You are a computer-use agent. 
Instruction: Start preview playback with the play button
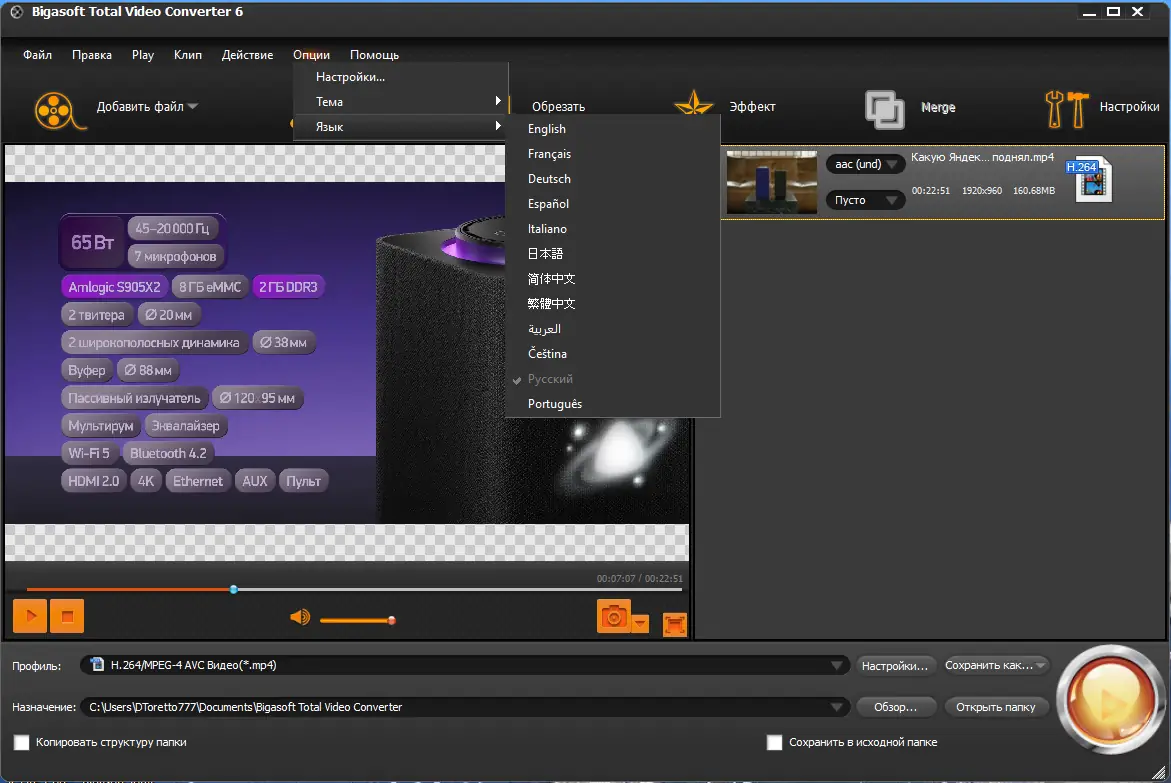(29, 615)
